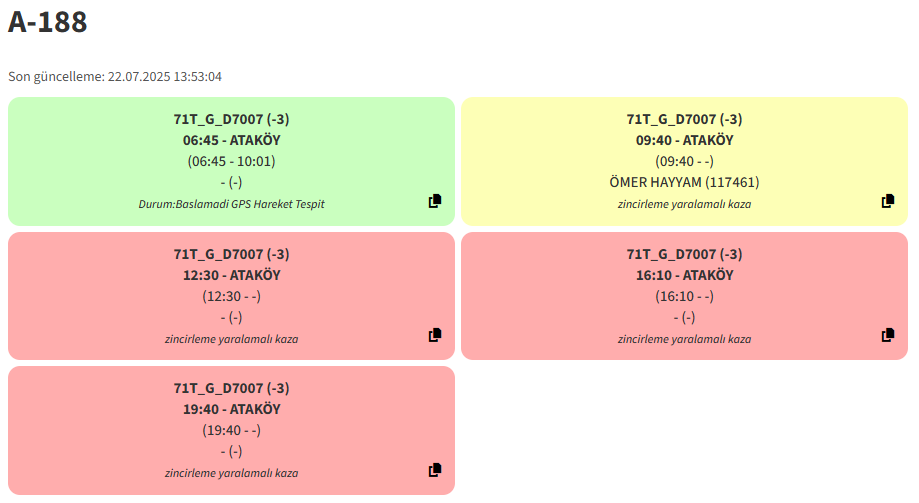This screenshot has width=919, height=503.
Task: Click the 12:30 card's zincirleme yaralamalı kaza note
Action: click(x=232, y=339)
